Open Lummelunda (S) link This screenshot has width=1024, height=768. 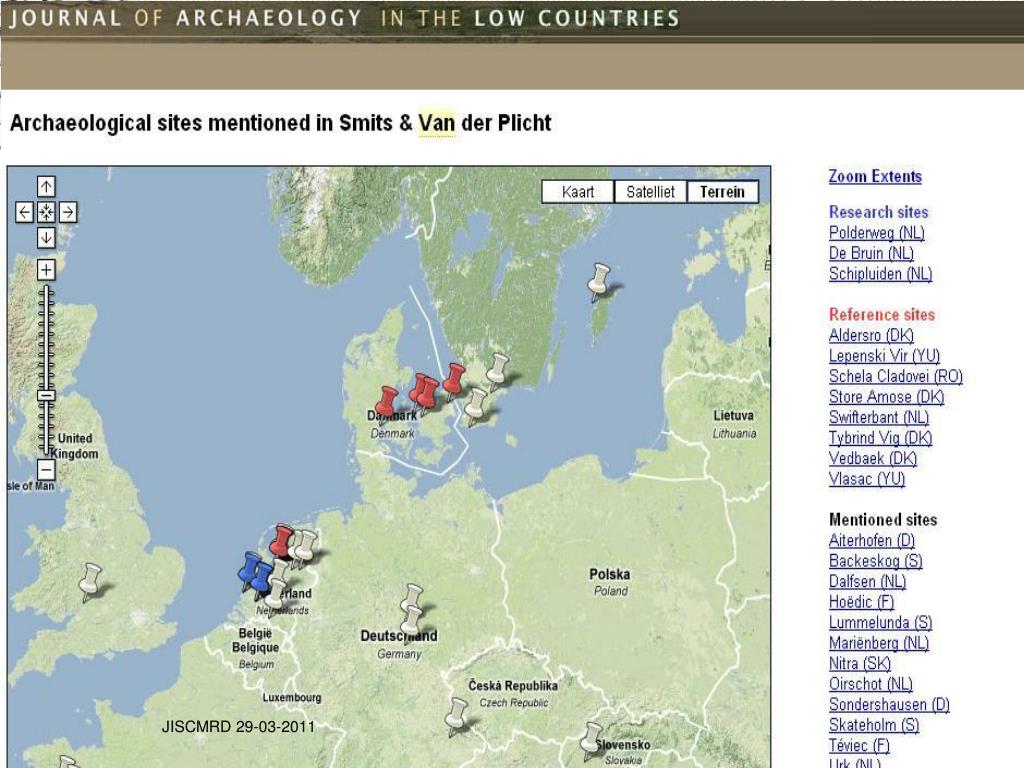[x=880, y=623]
